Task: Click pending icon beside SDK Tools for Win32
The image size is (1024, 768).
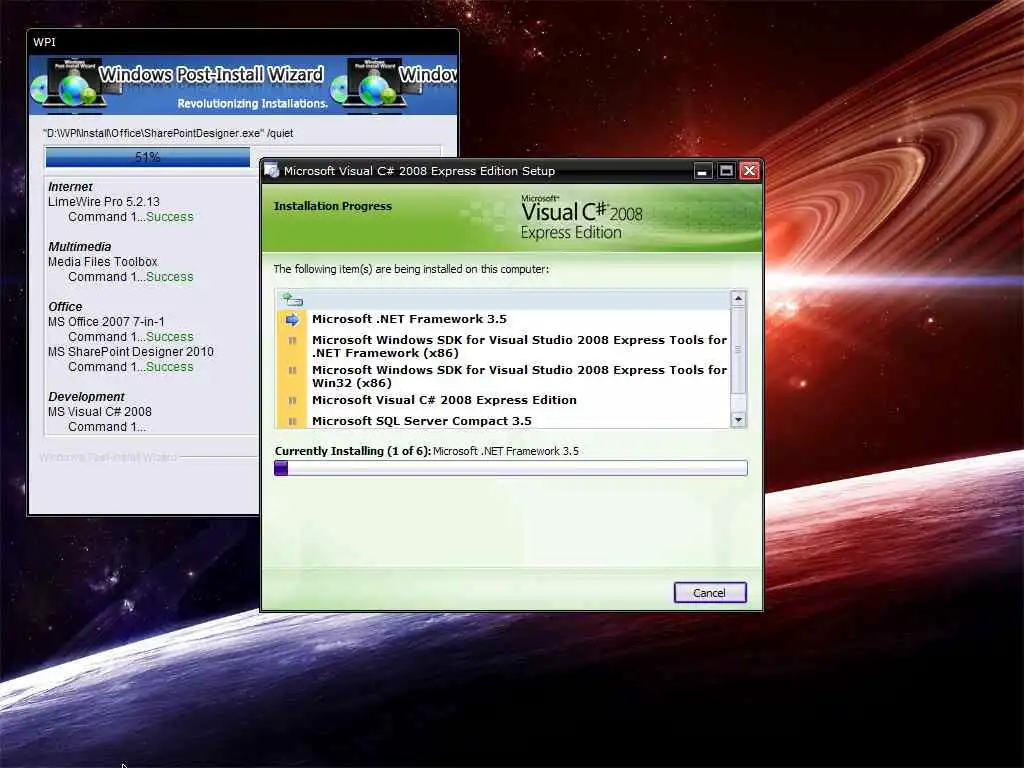Action: [292, 370]
